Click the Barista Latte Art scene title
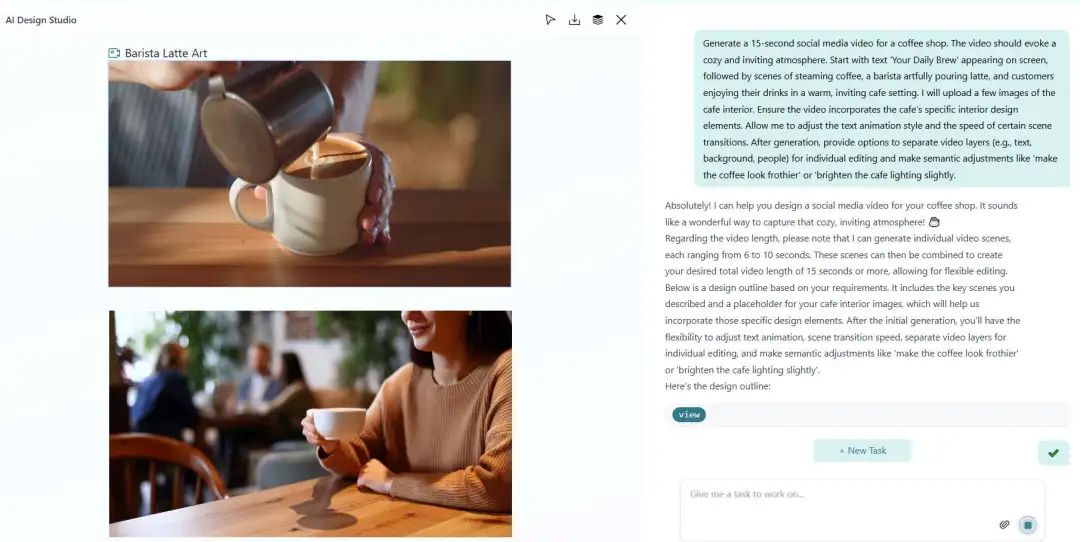Viewport: 1080px width, 542px height. 165,53
